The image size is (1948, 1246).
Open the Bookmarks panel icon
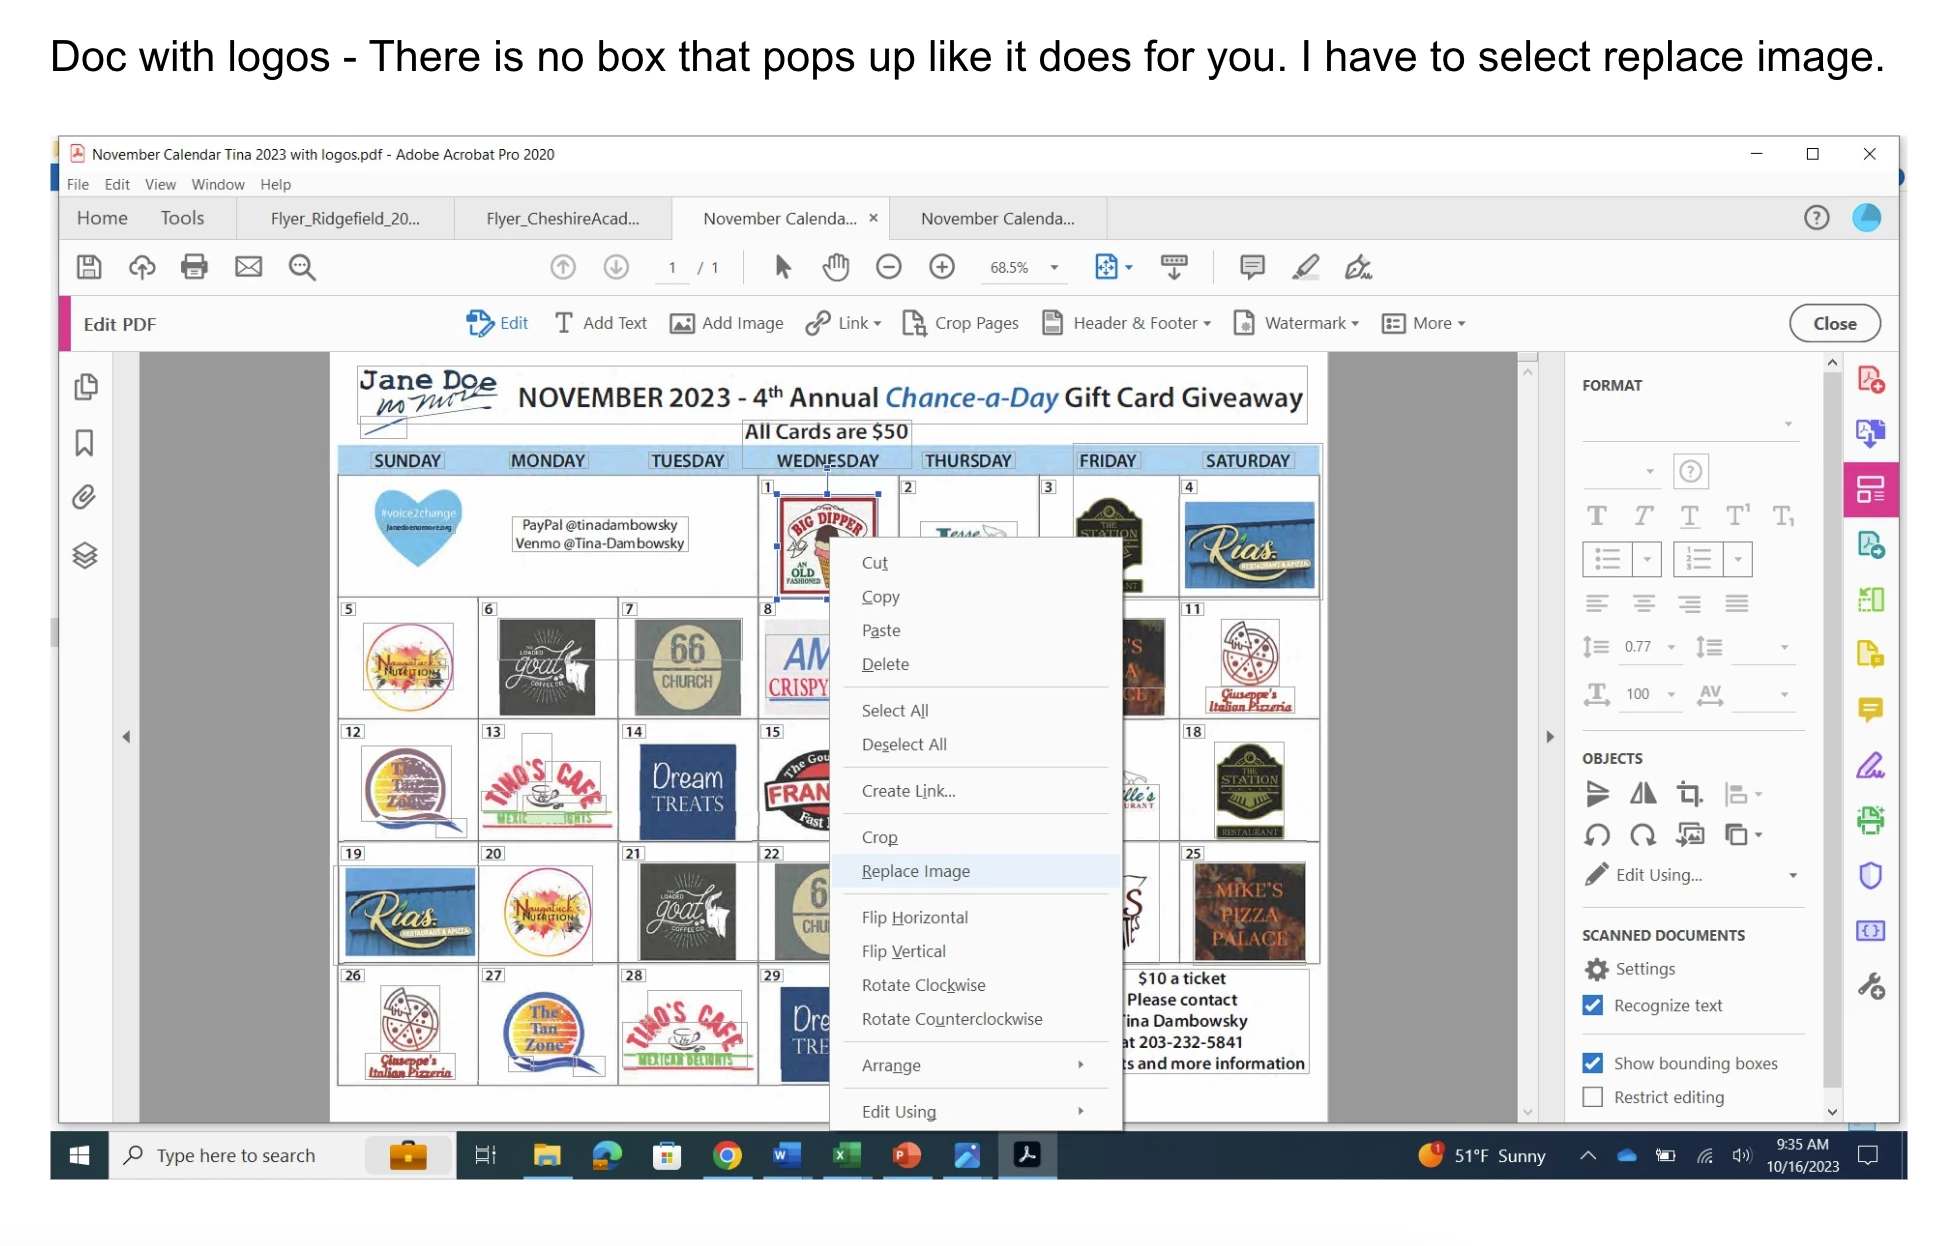[x=85, y=442]
